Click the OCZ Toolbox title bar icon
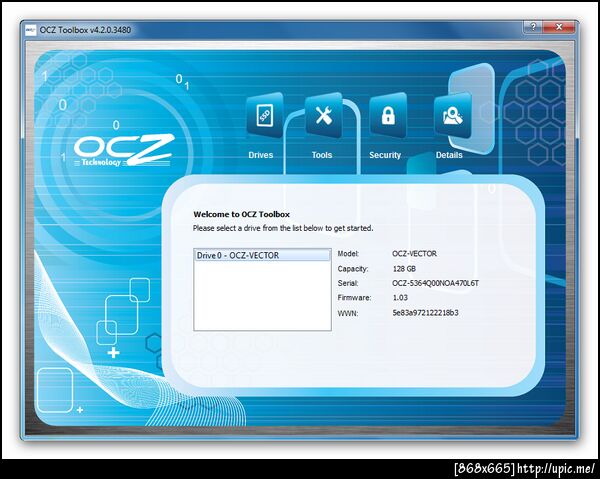 pos(30,30)
